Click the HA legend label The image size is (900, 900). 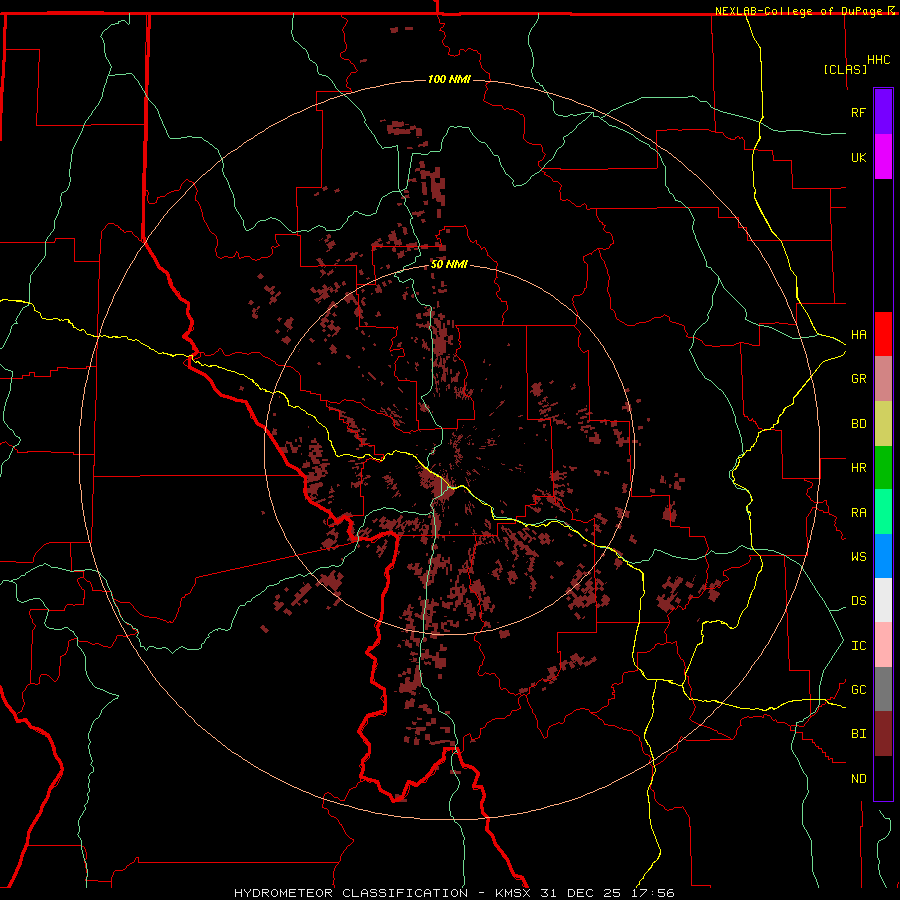[x=858, y=334]
